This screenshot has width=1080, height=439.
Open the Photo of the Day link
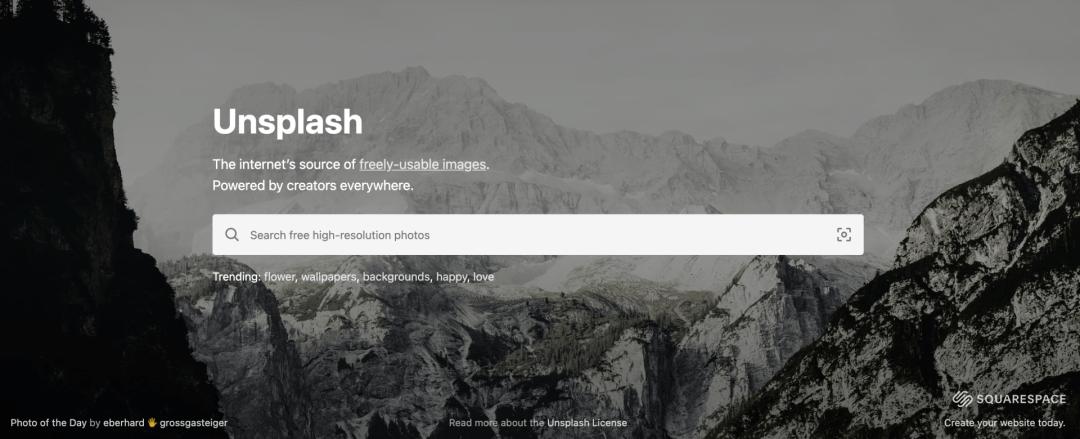(48, 423)
